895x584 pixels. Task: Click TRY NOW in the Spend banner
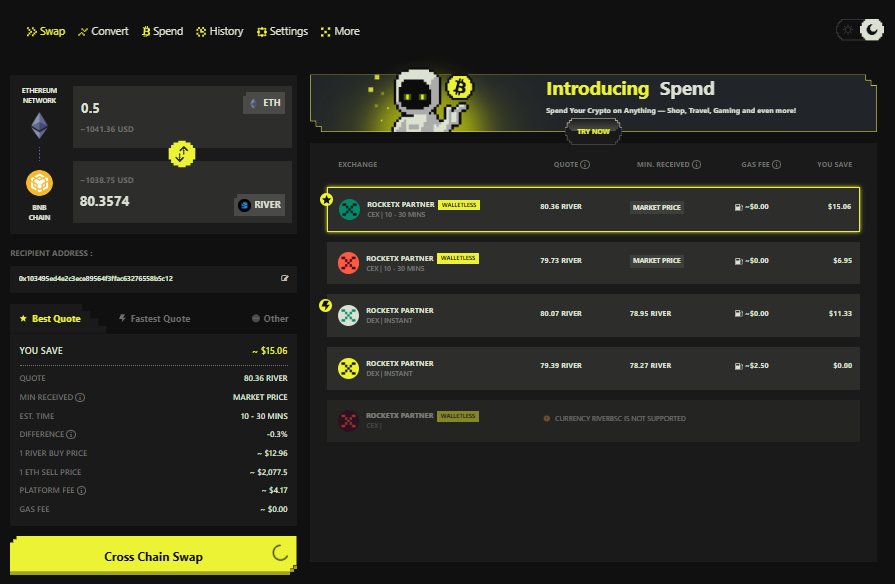coord(593,131)
